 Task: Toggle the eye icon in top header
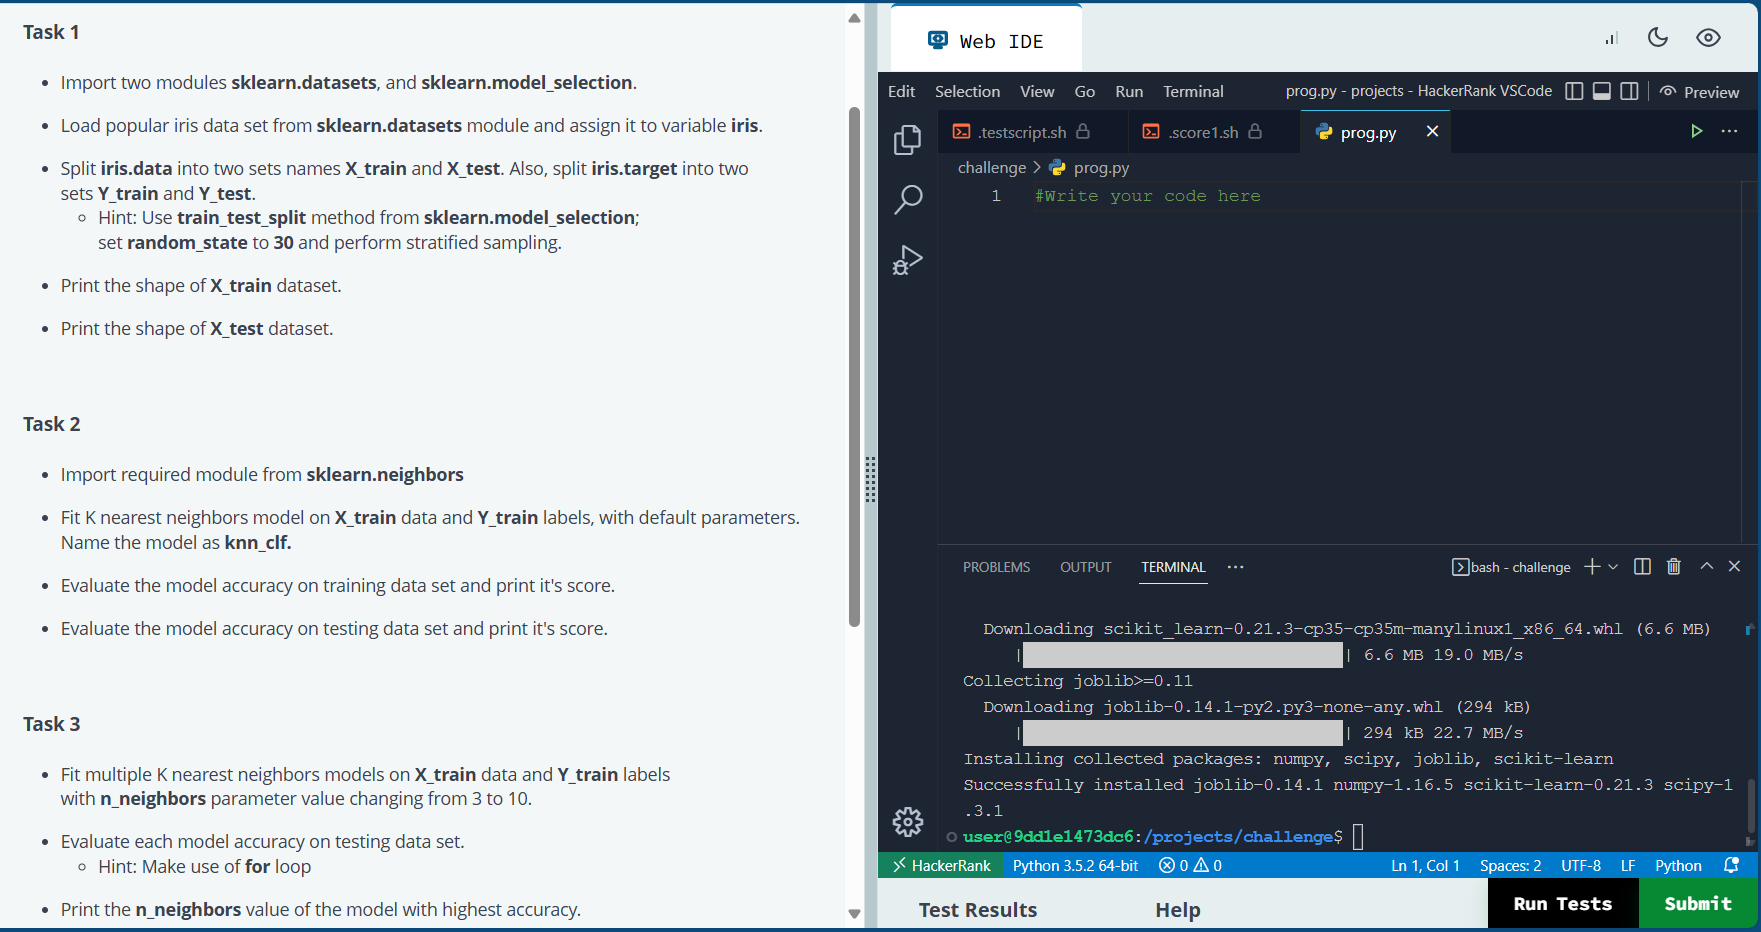(x=1708, y=37)
